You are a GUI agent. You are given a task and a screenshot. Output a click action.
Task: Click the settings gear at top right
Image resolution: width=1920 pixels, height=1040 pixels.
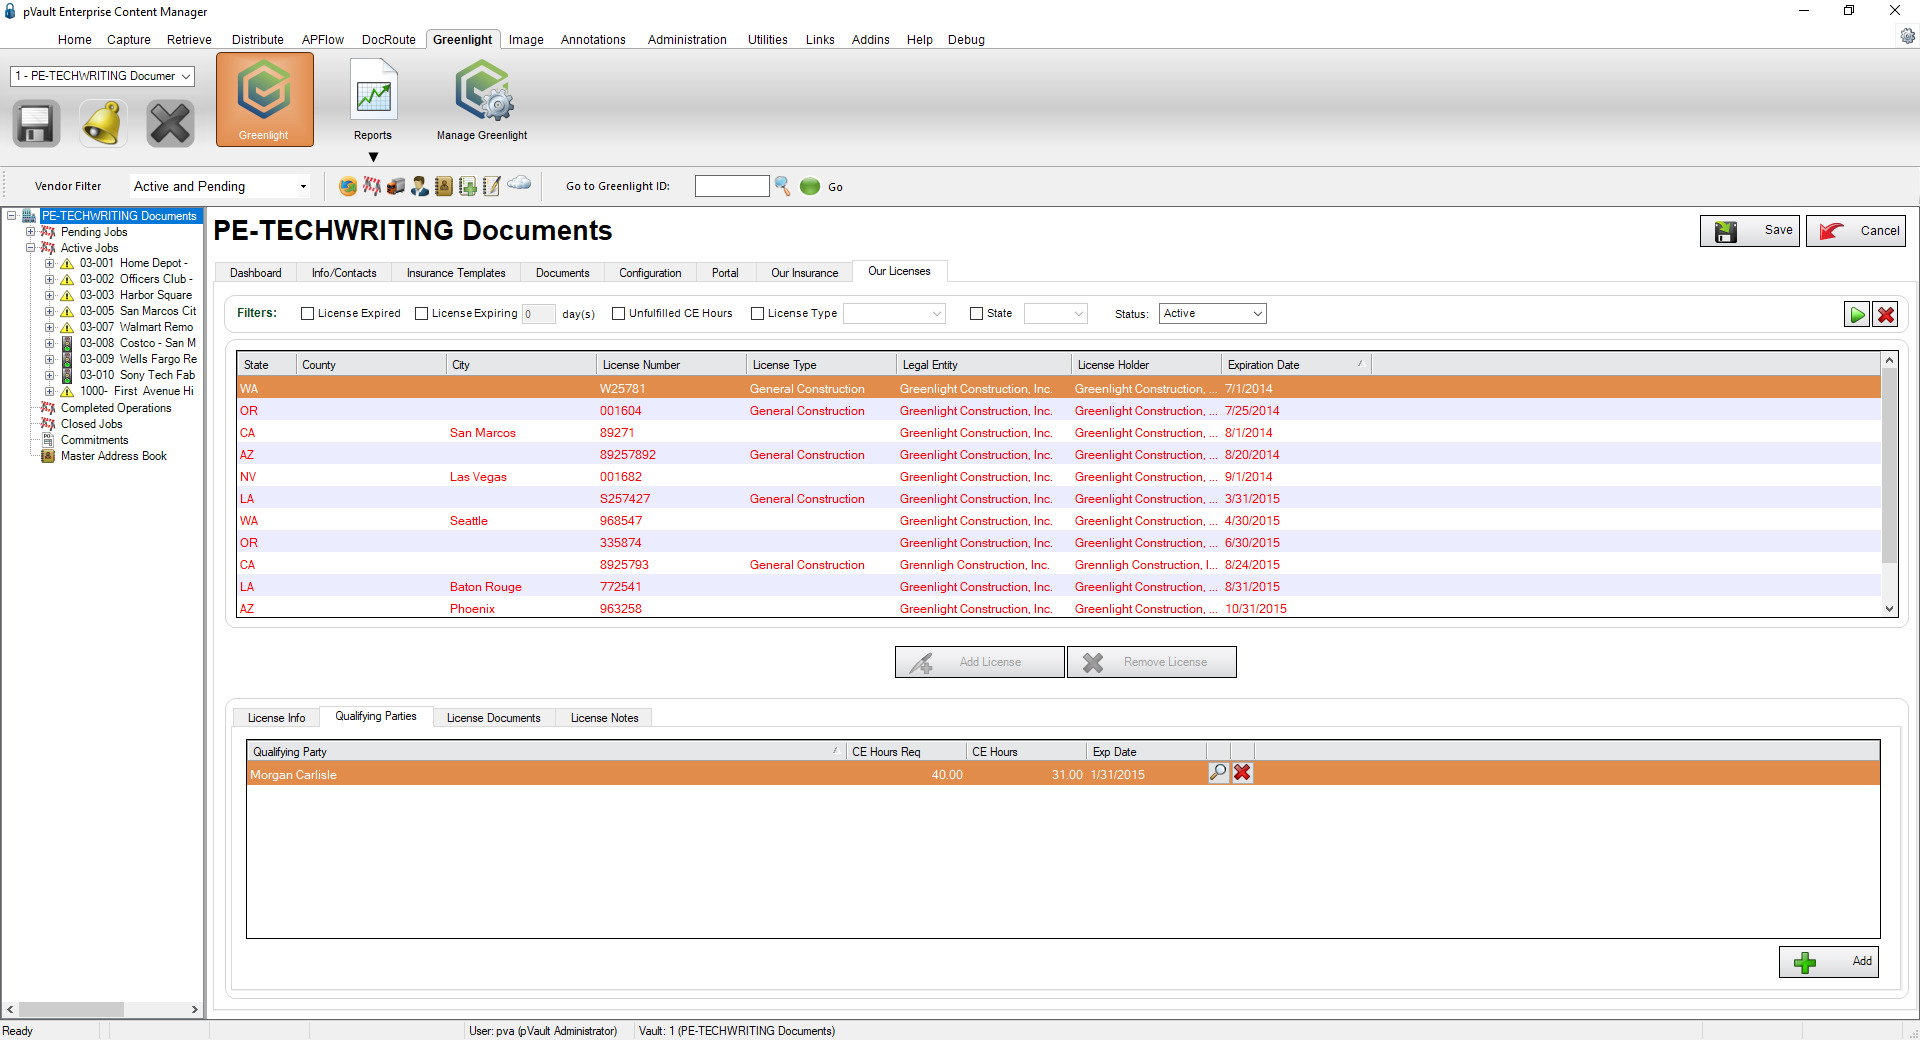tap(1908, 36)
